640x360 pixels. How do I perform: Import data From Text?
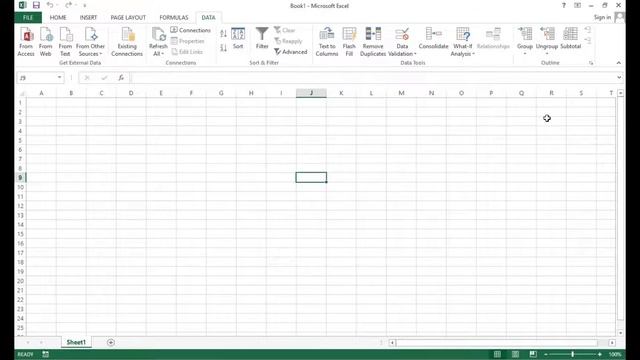pos(65,42)
